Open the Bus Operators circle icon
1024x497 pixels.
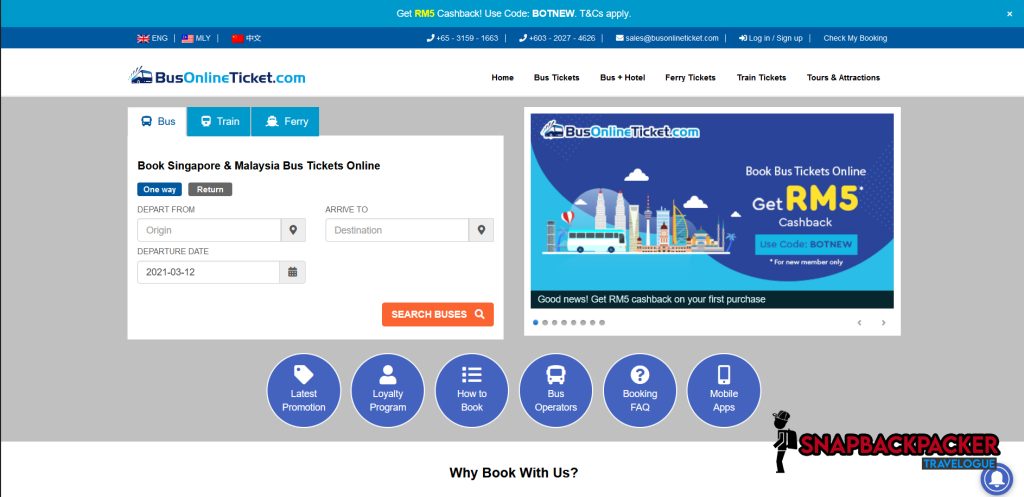click(556, 391)
